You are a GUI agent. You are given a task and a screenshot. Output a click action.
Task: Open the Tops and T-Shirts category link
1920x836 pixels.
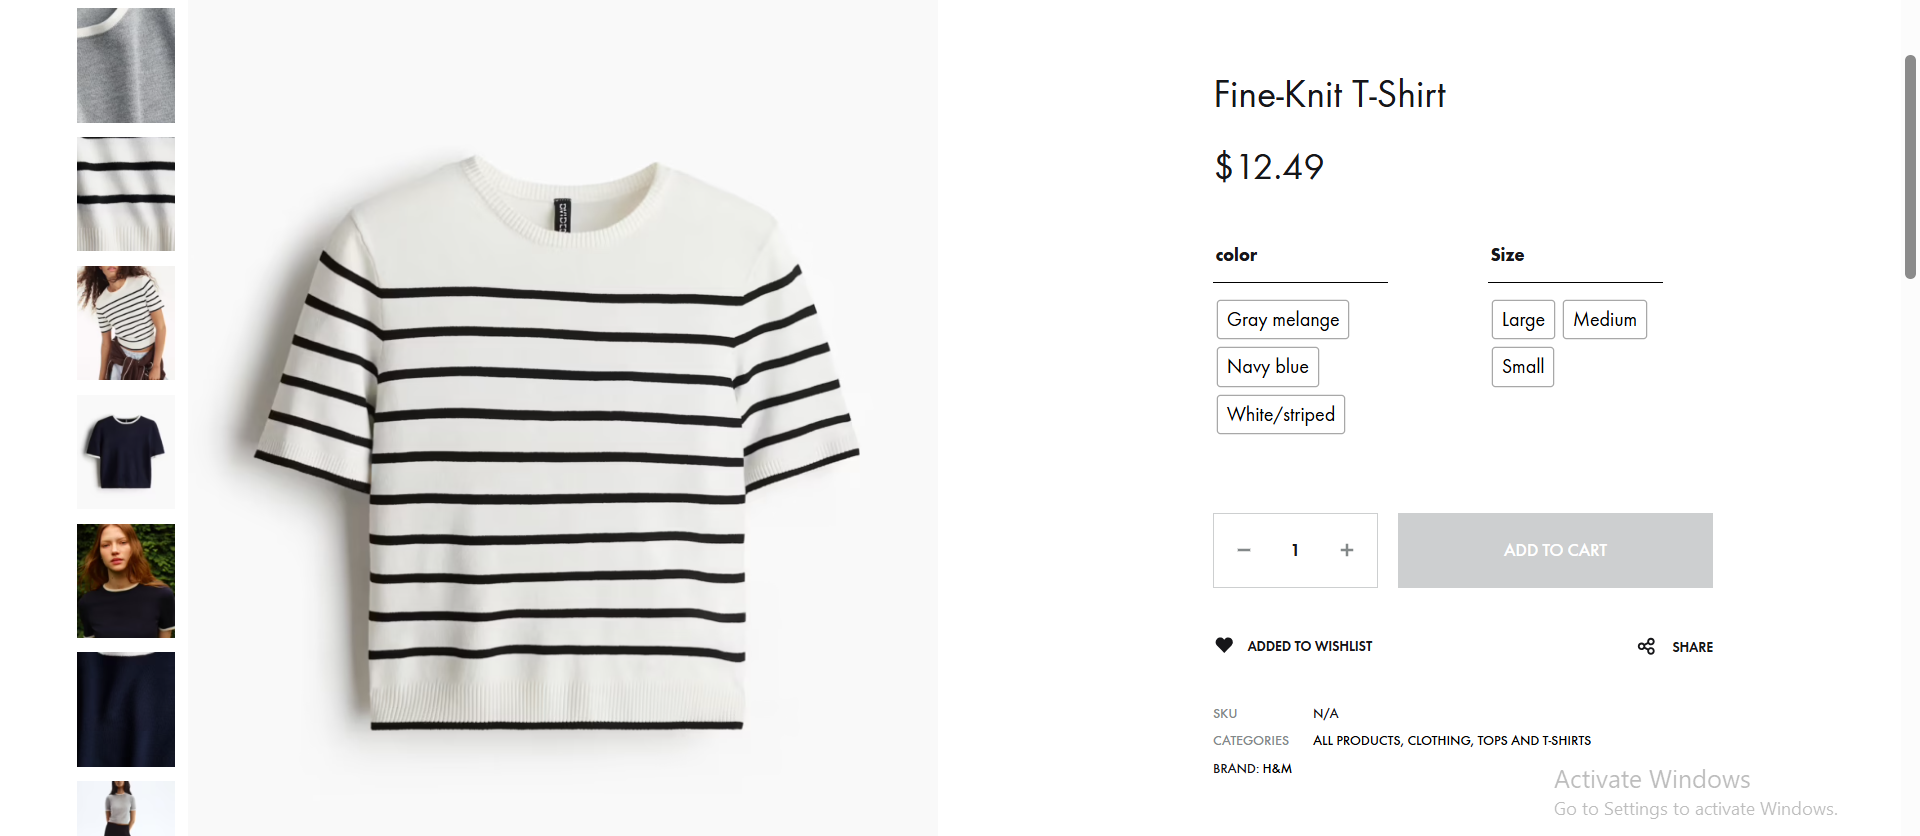(1534, 741)
